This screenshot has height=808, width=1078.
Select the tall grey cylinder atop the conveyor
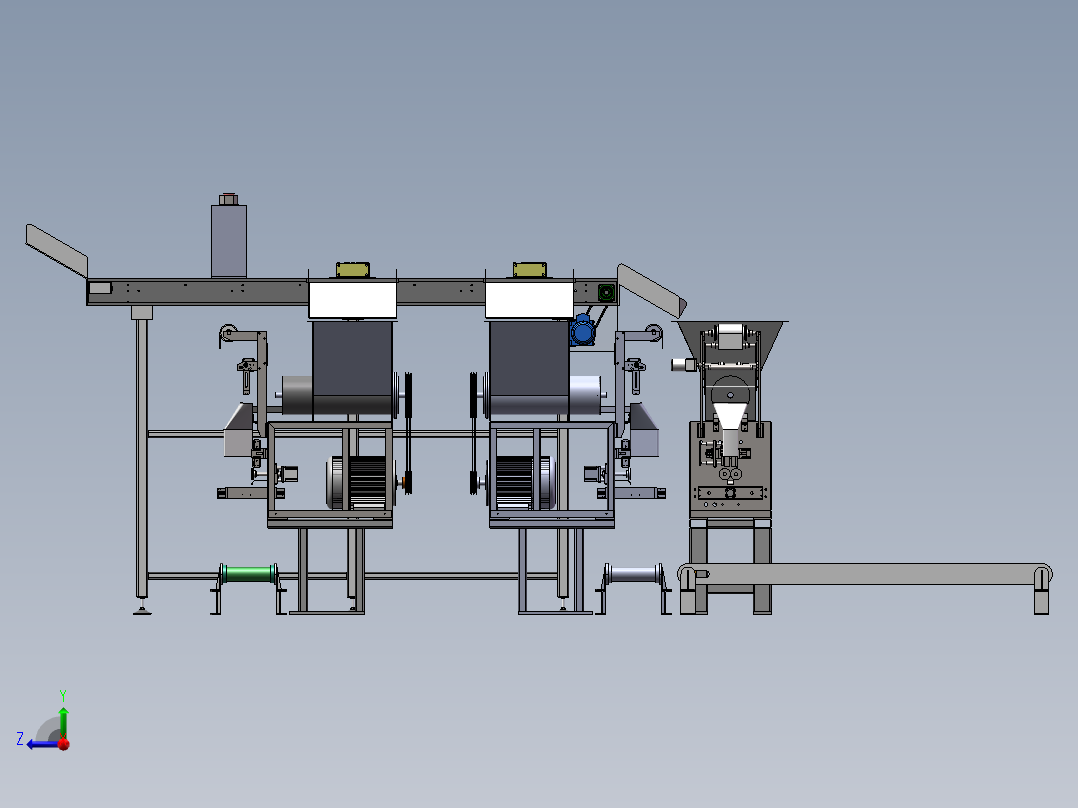tap(229, 241)
